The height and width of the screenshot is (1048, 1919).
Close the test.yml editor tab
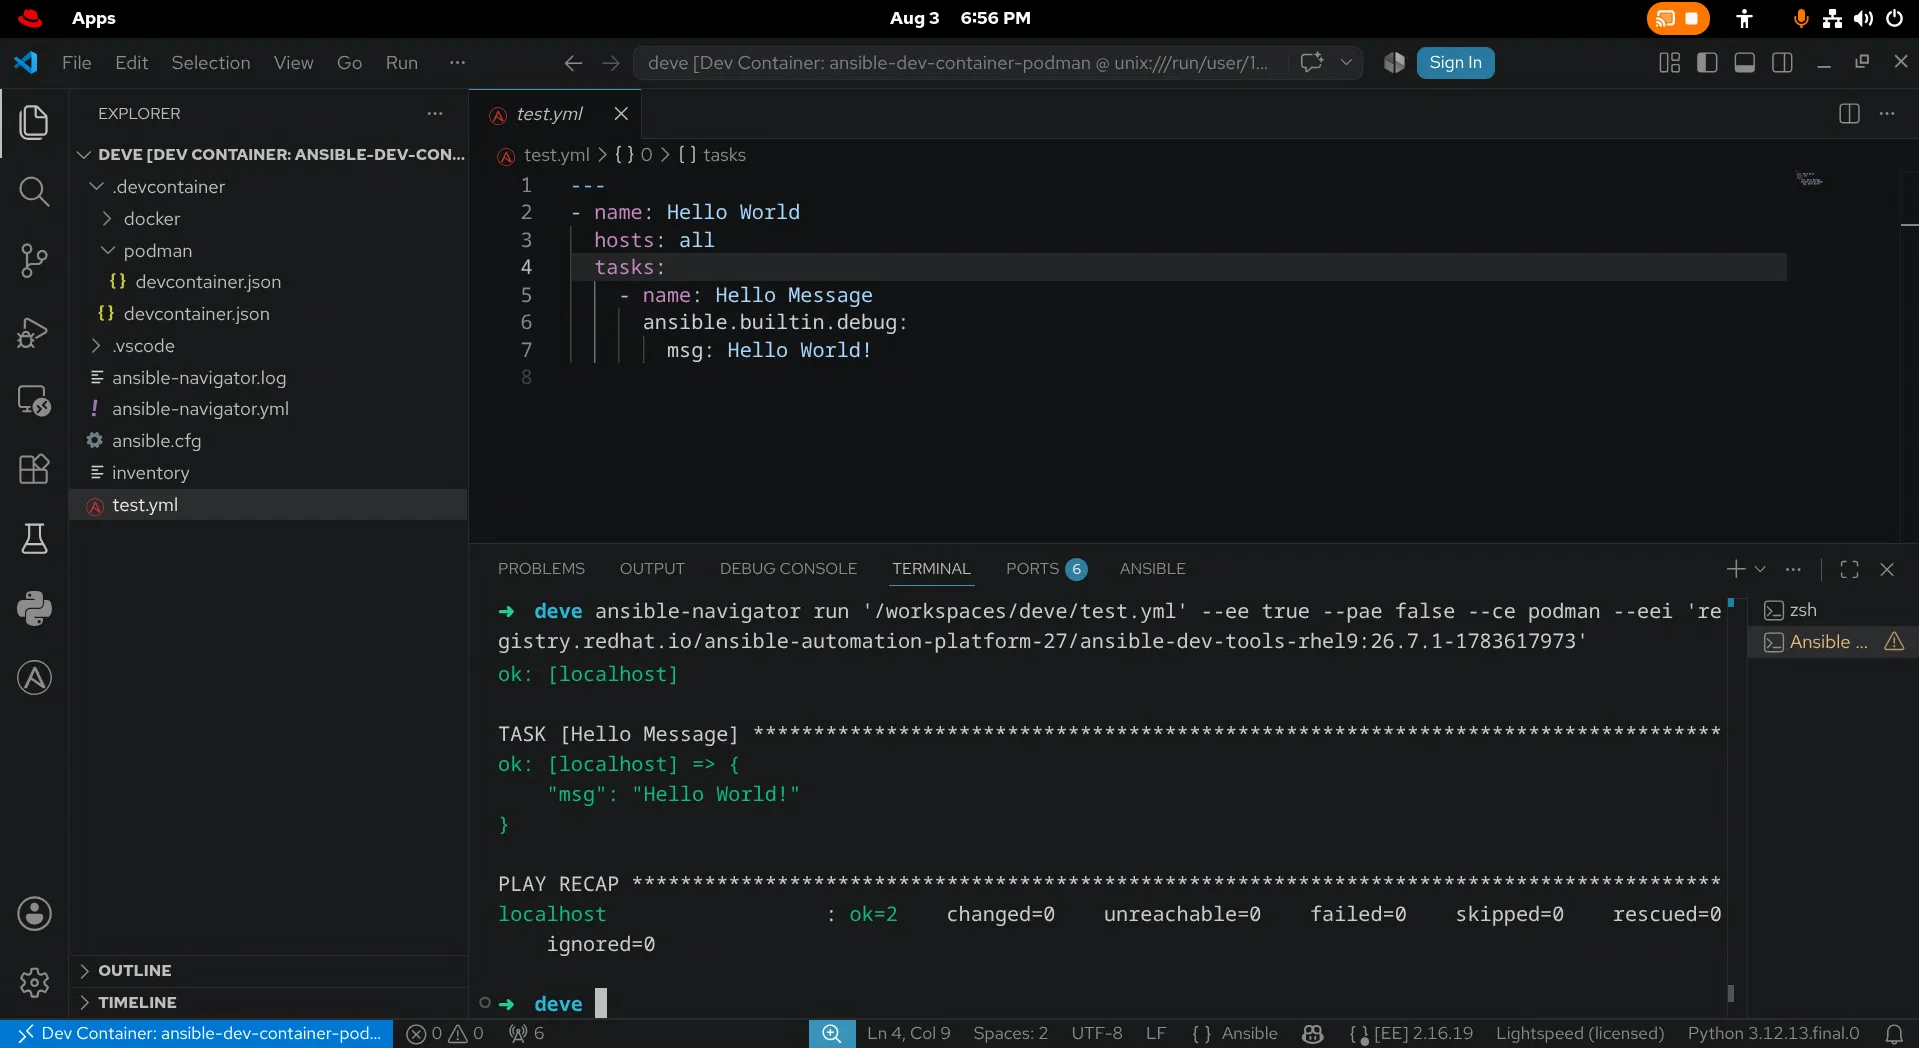(x=621, y=114)
